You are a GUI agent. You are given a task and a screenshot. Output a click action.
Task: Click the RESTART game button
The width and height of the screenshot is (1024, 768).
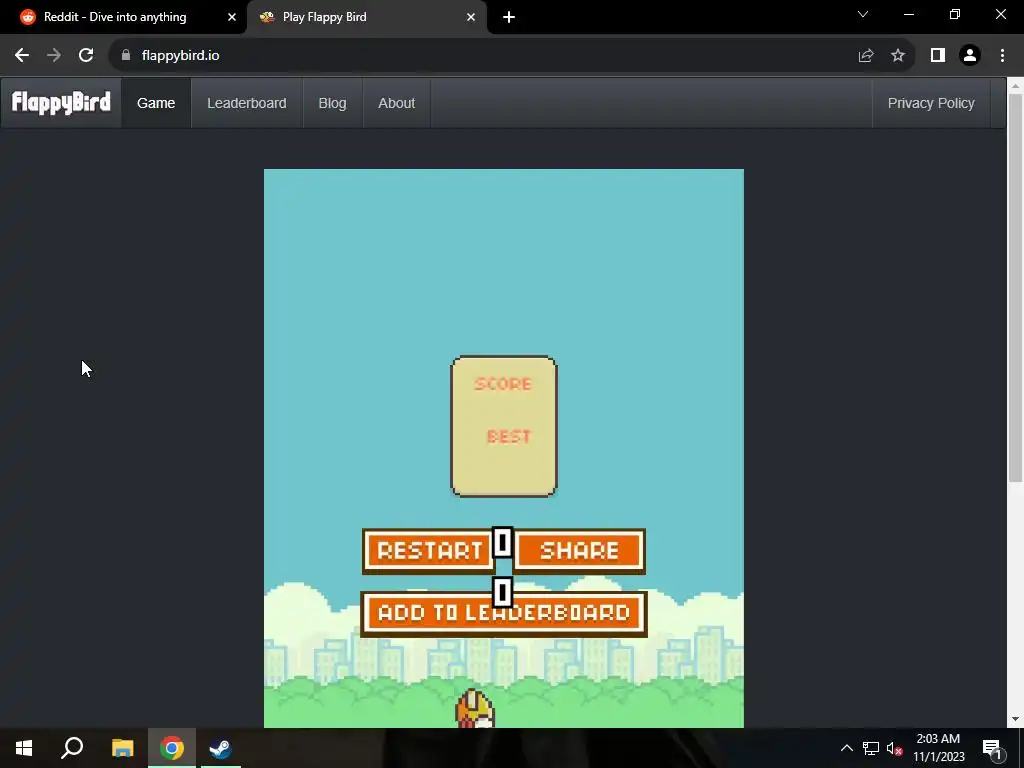point(428,551)
